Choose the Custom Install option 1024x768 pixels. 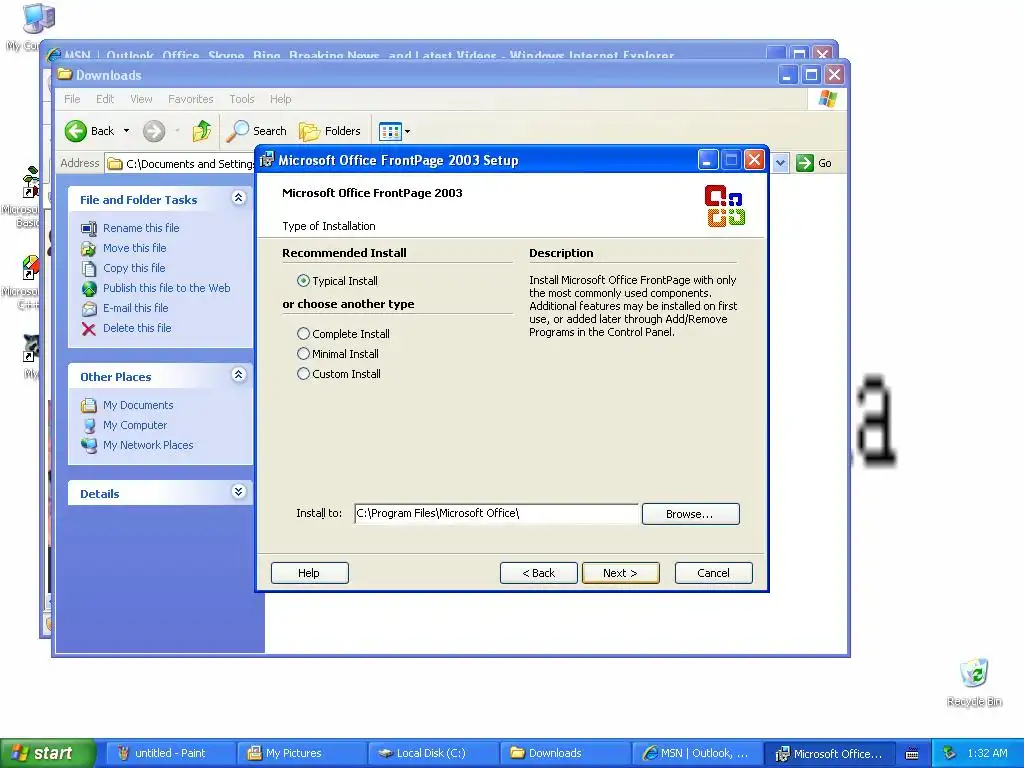(303, 374)
